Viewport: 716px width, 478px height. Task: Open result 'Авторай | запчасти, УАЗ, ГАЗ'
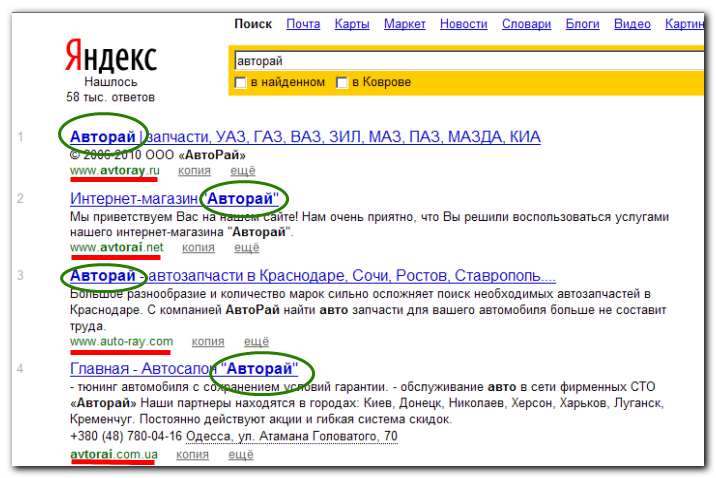pyautogui.click(x=305, y=137)
